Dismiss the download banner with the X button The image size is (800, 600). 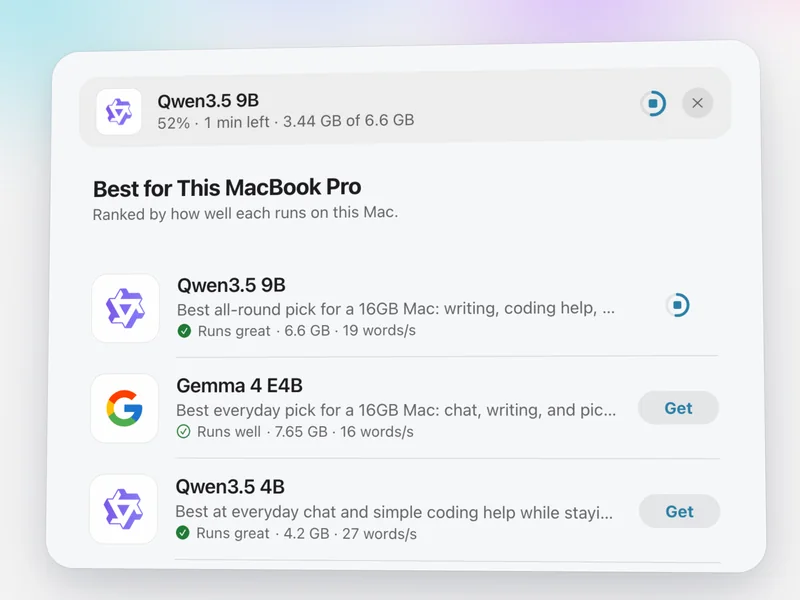(x=697, y=103)
